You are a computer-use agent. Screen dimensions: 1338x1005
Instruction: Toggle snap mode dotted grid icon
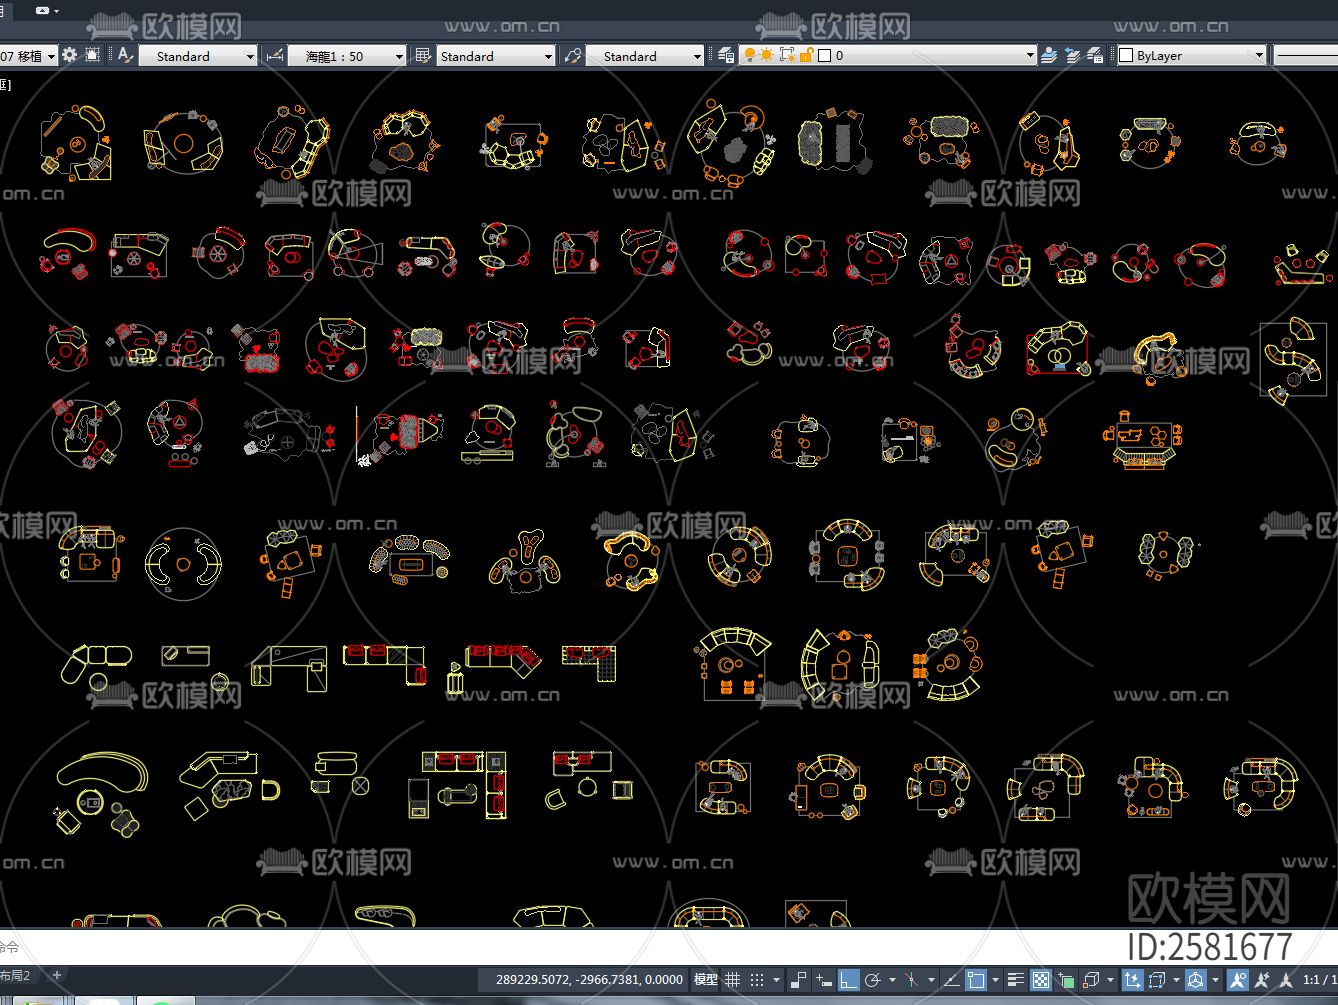[x=757, y=980]
